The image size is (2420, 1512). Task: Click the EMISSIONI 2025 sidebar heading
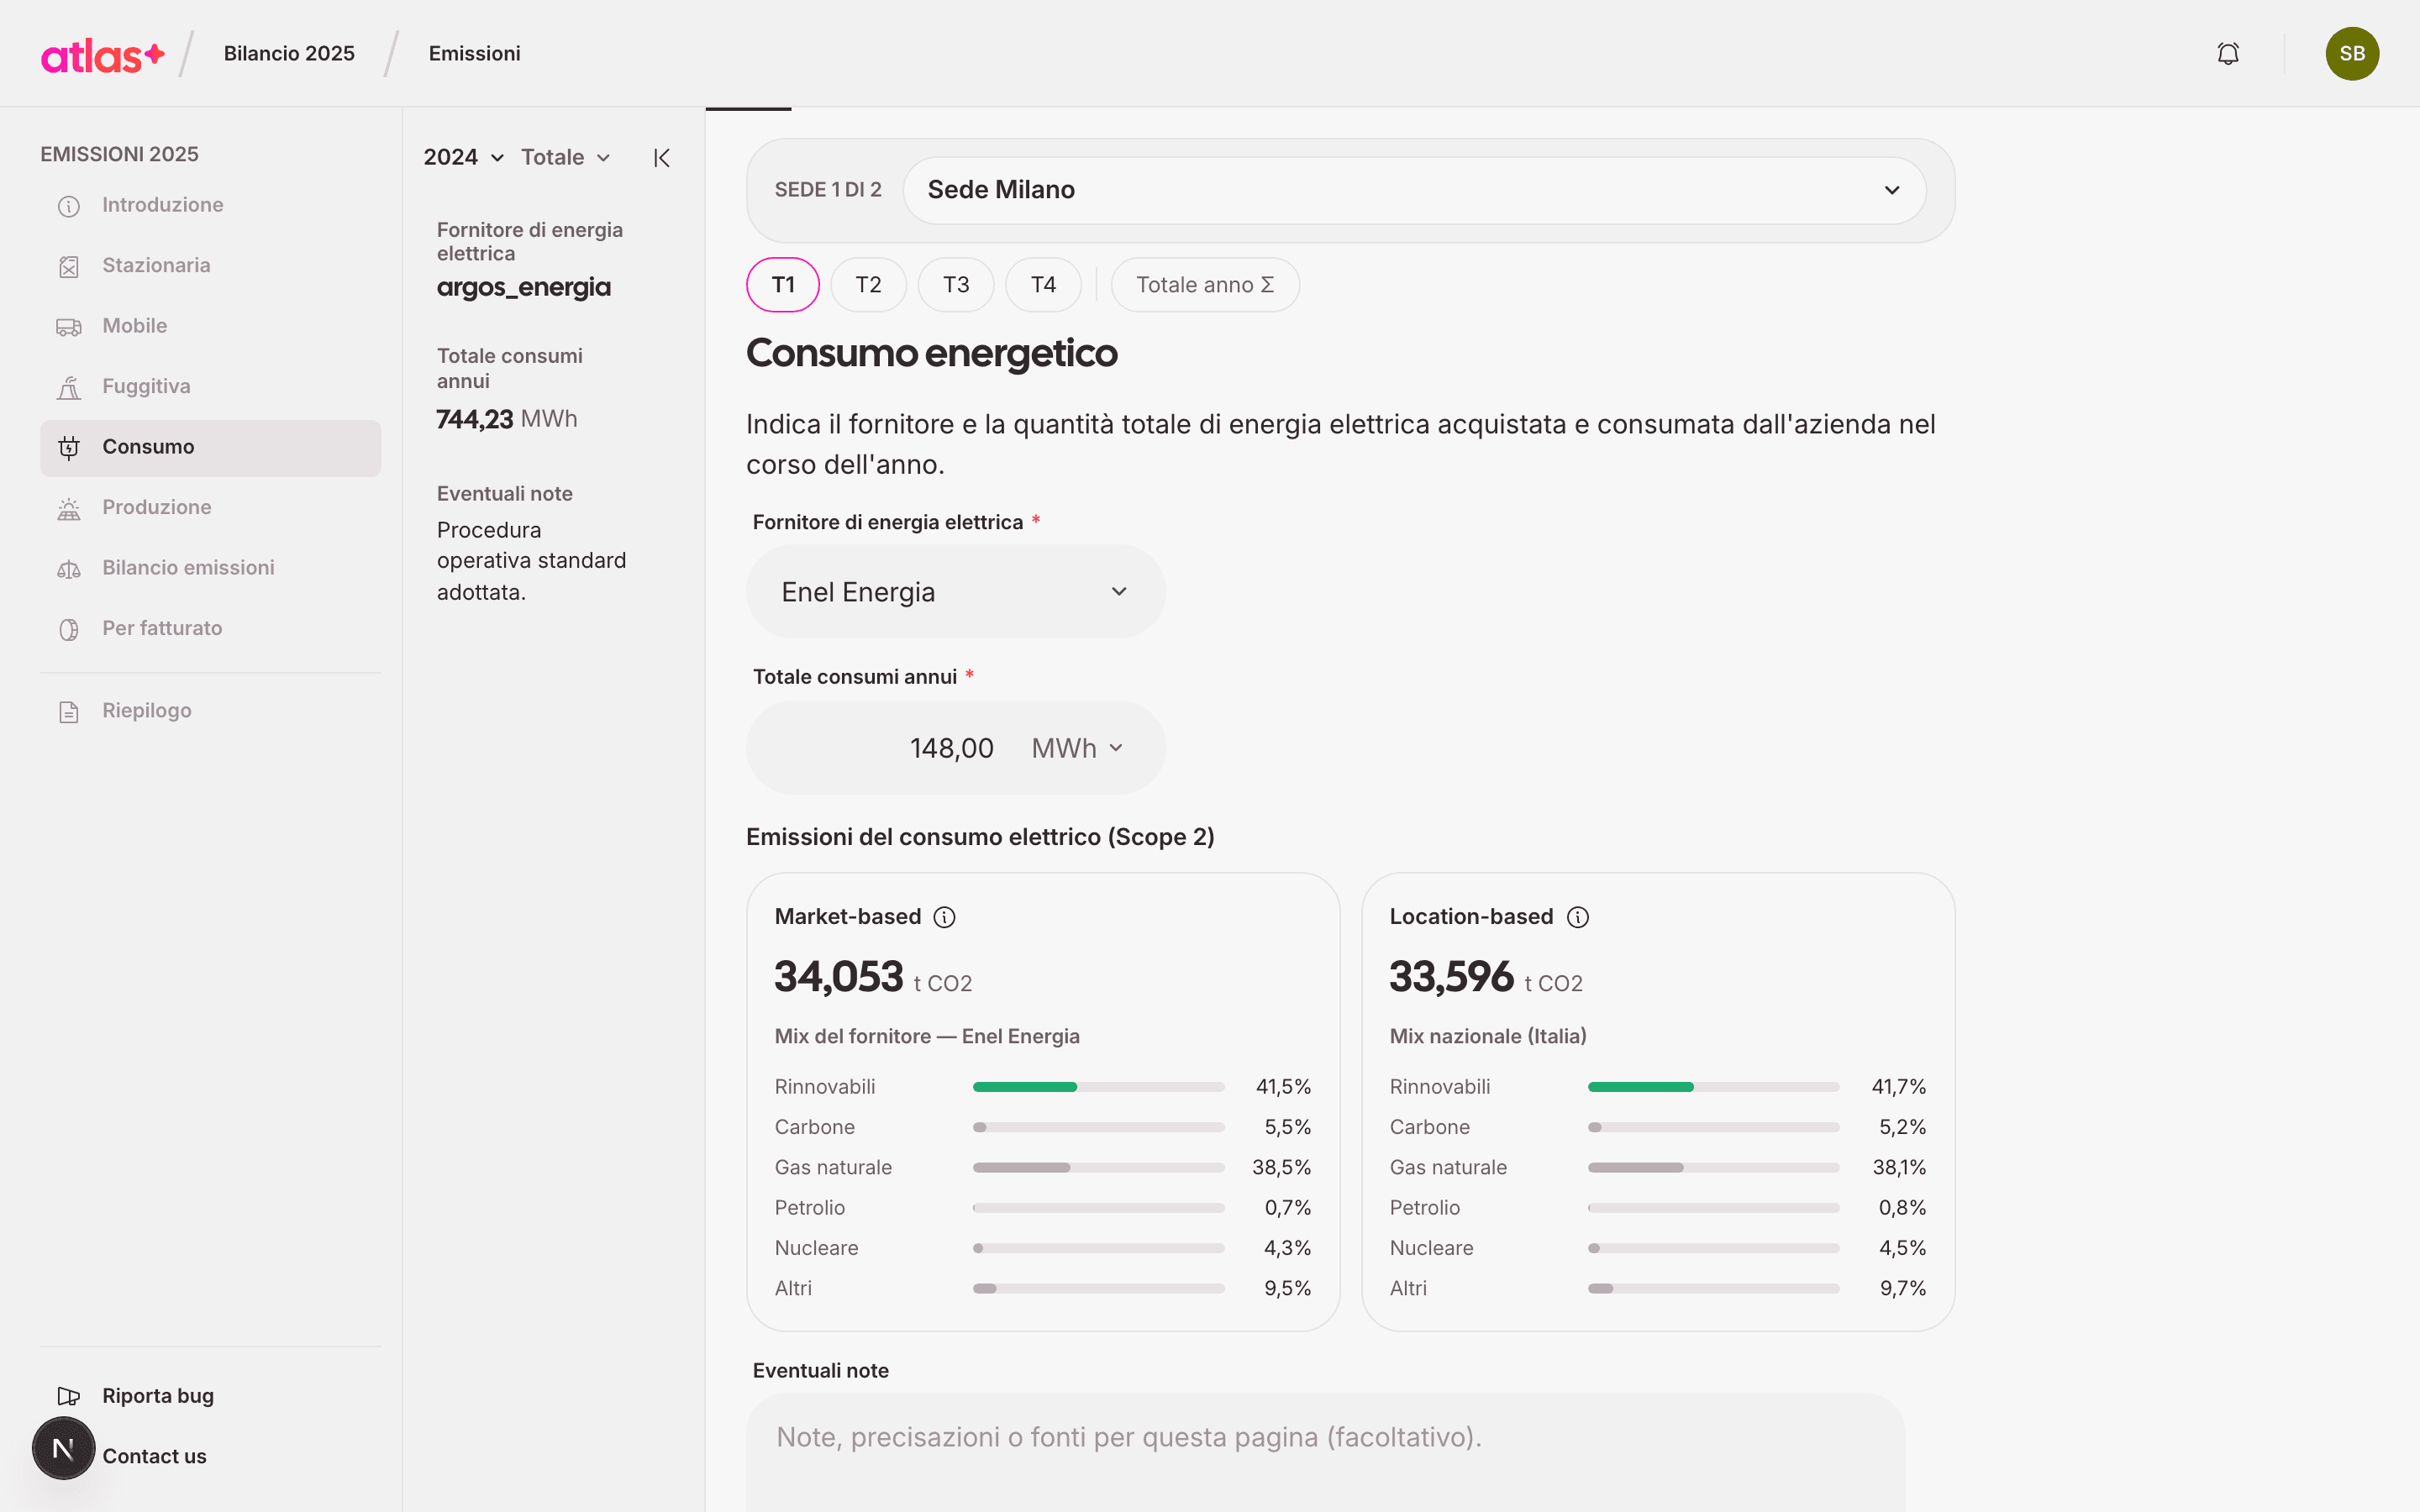[x=119, y=154]
